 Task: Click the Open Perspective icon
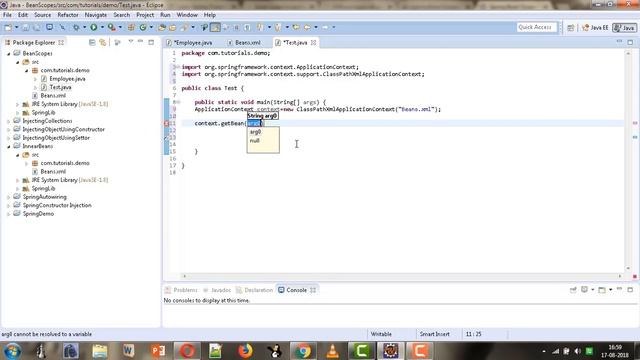[x=571, y=27]
